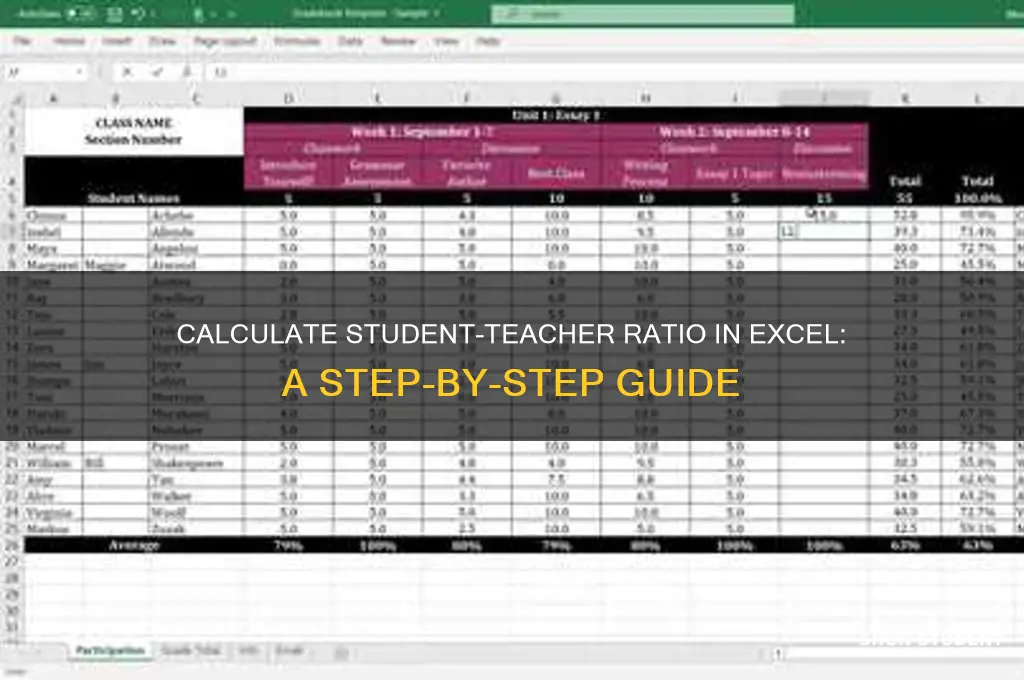Select the Average row label cell

click(134, 545)
